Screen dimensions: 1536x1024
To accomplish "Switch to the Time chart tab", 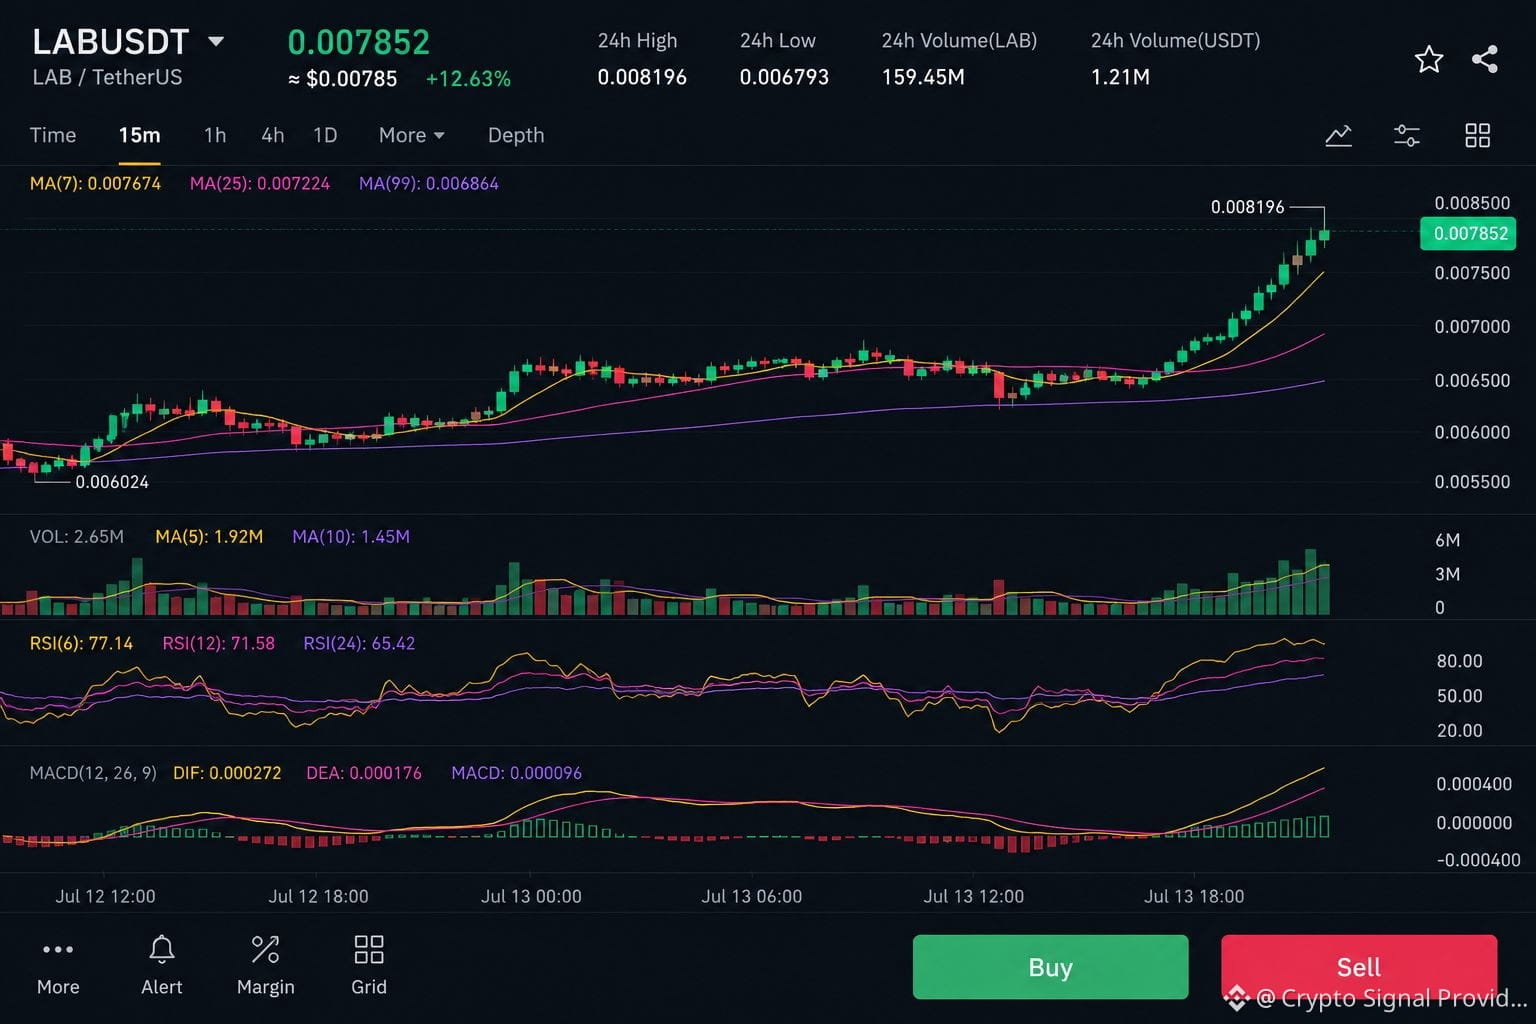I will click(53, 135).
